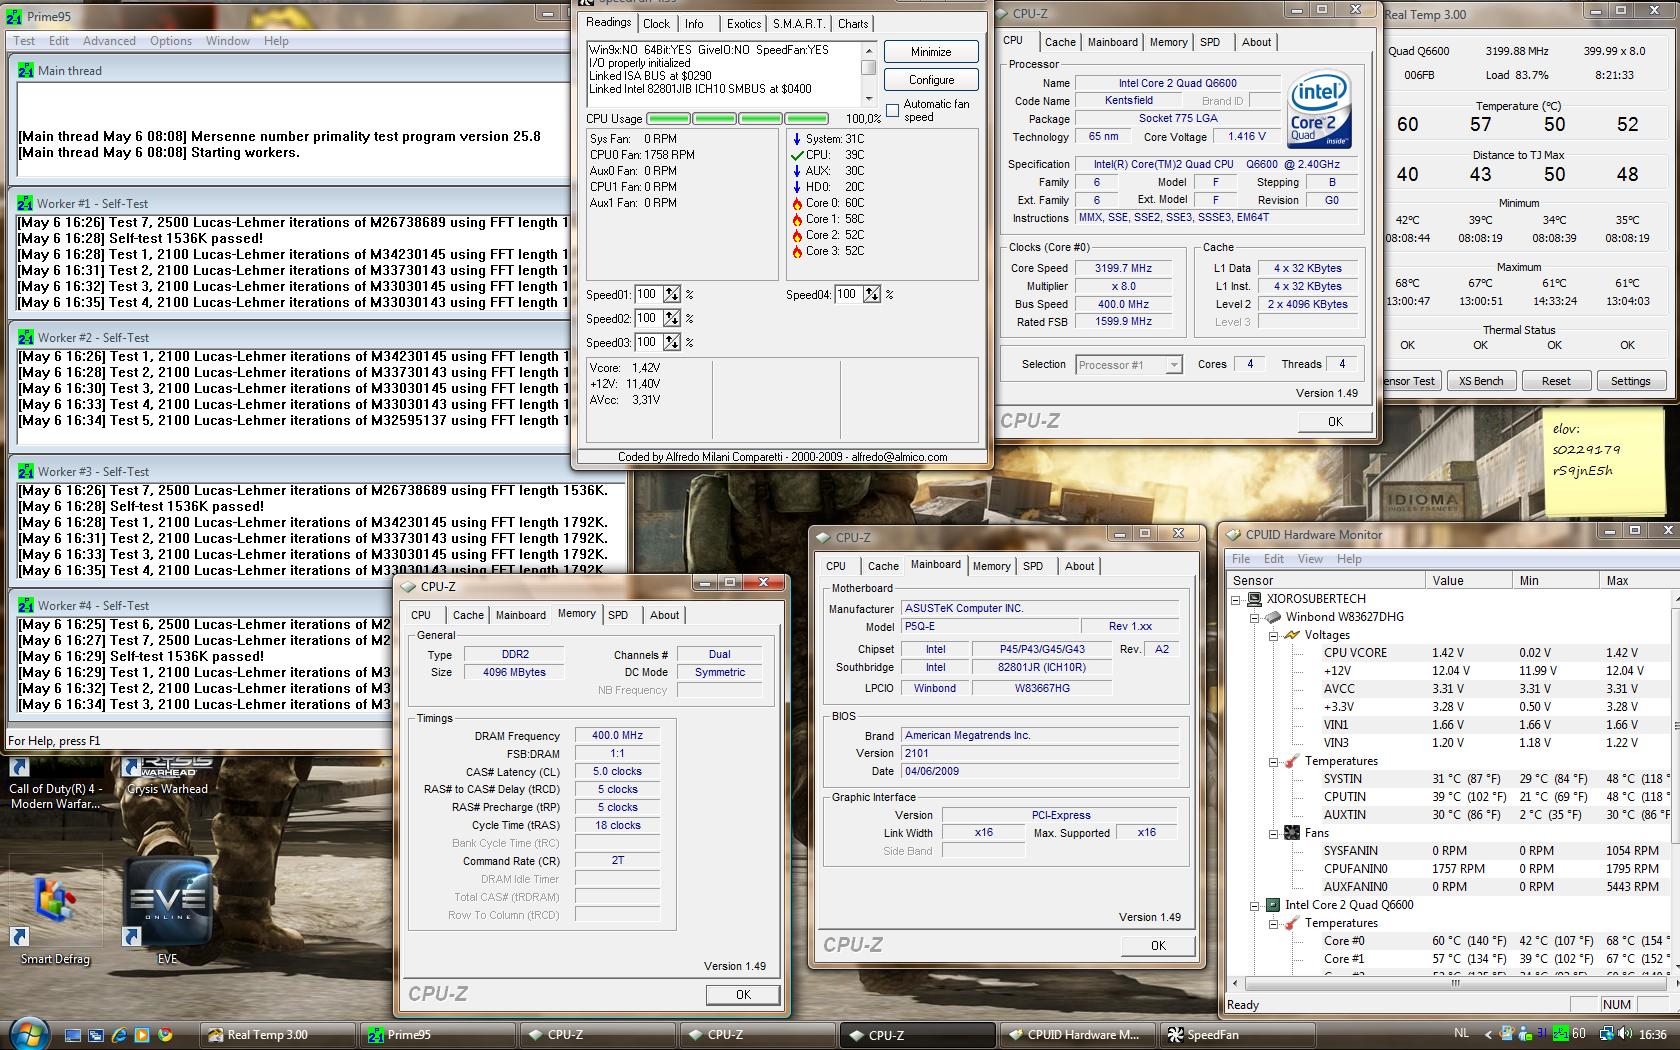
Task: Click the Show Desktop quick launch icon
Action: 73,1035
